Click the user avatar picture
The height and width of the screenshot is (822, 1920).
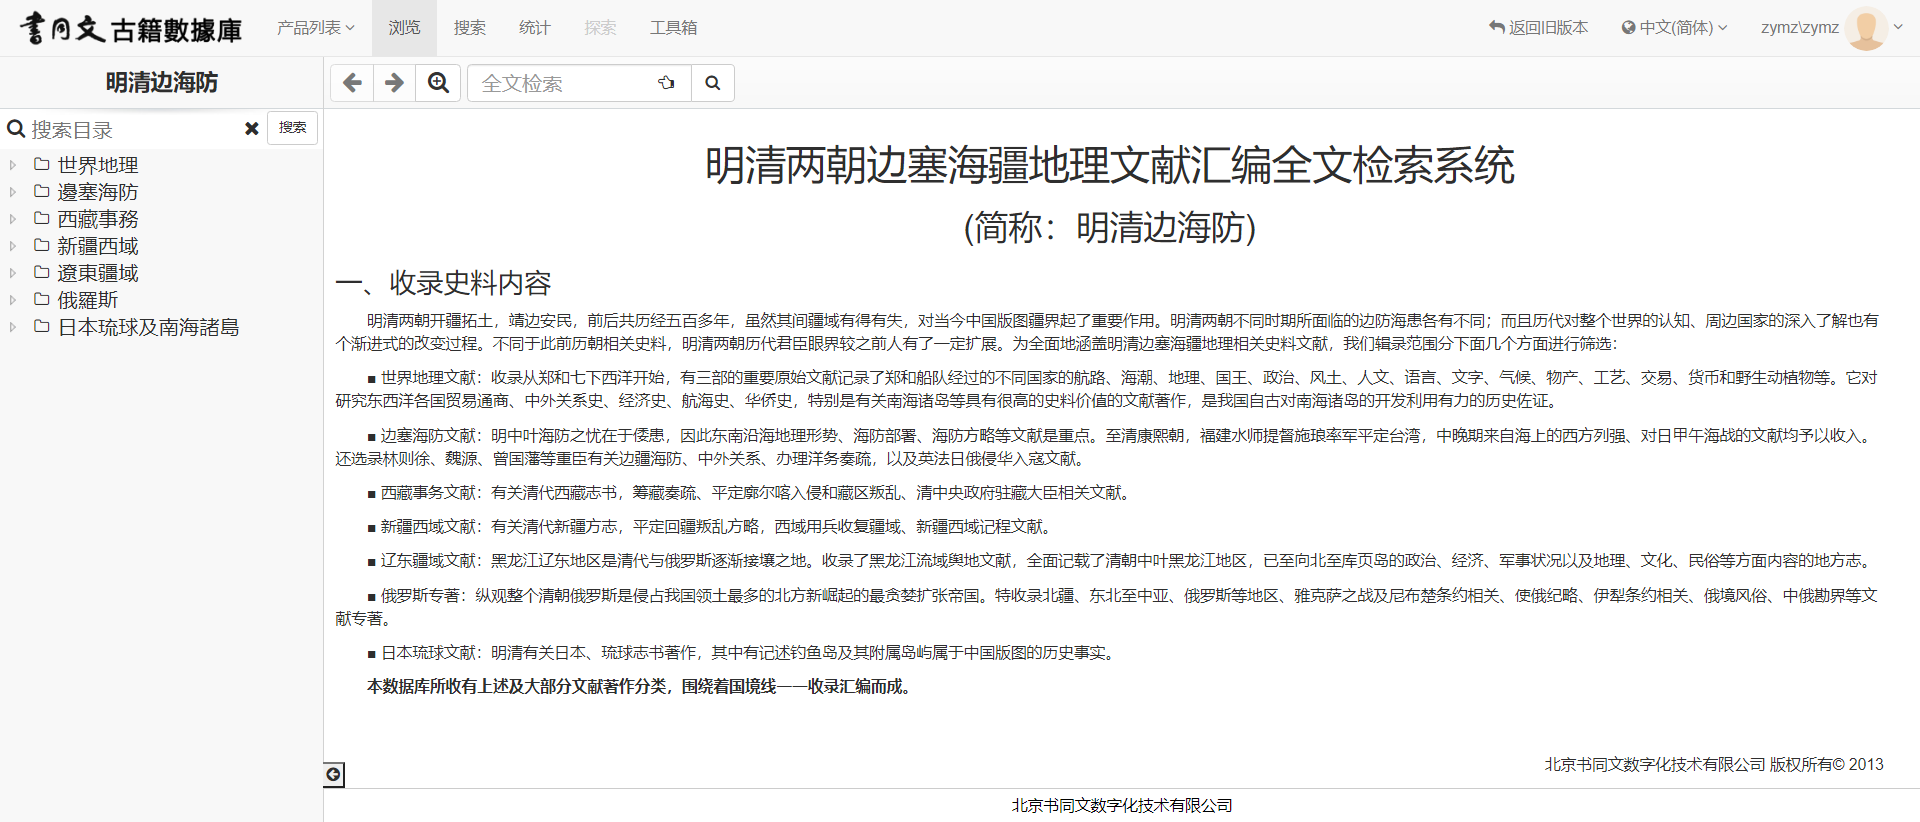point(1865,28)
